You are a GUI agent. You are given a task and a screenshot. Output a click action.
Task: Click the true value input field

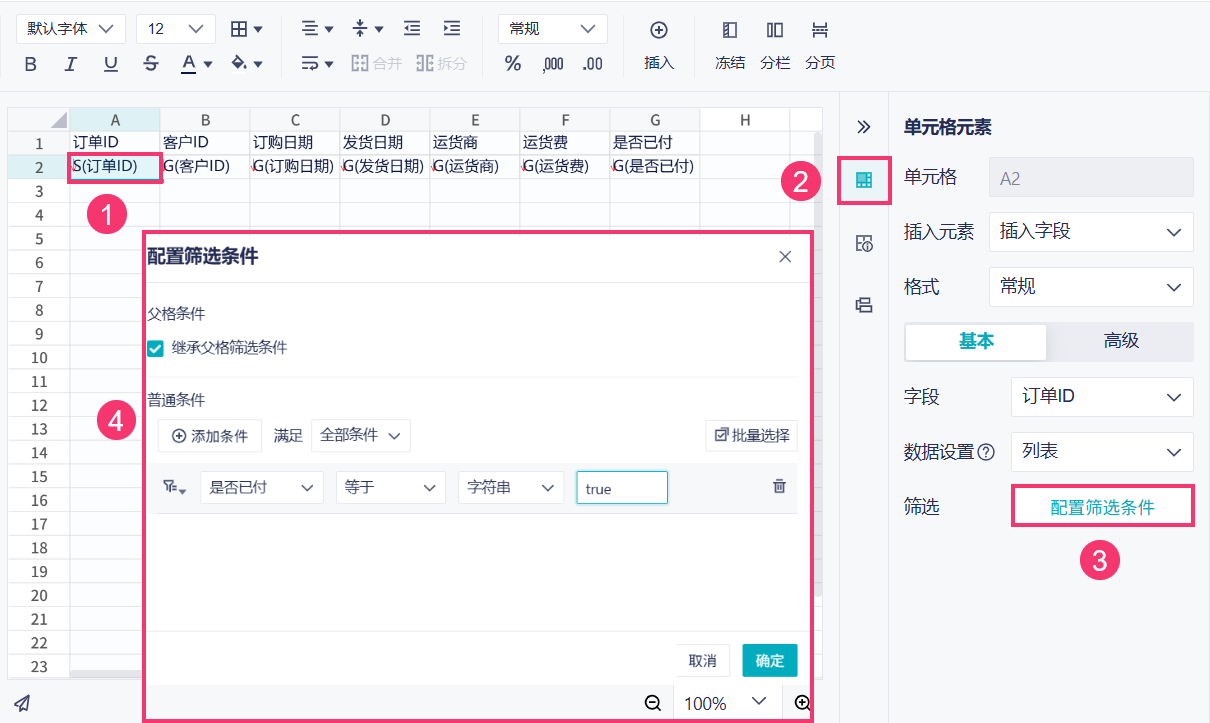click(622, 488)
